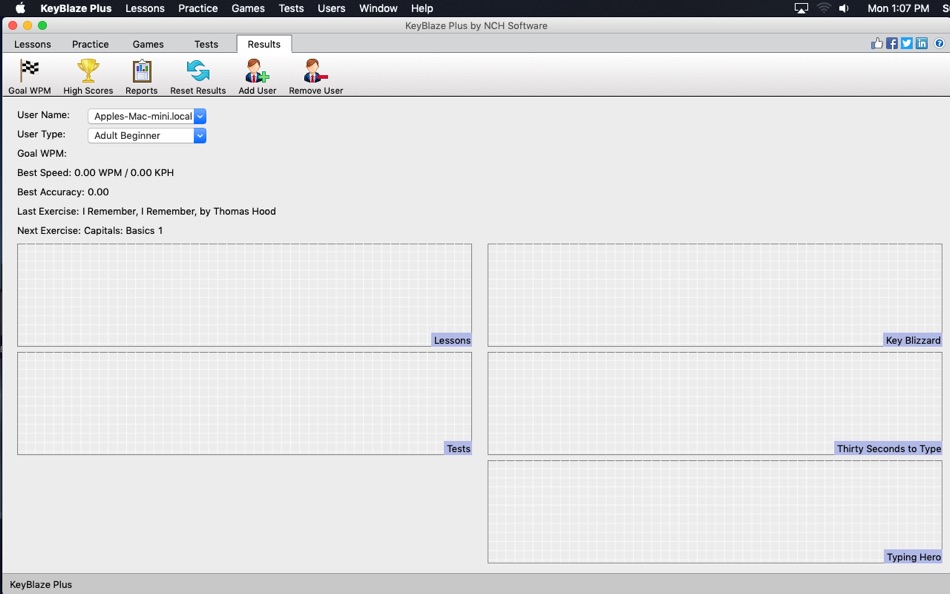
Task: Open the Help menu
Action: click(x=422, y=8)
